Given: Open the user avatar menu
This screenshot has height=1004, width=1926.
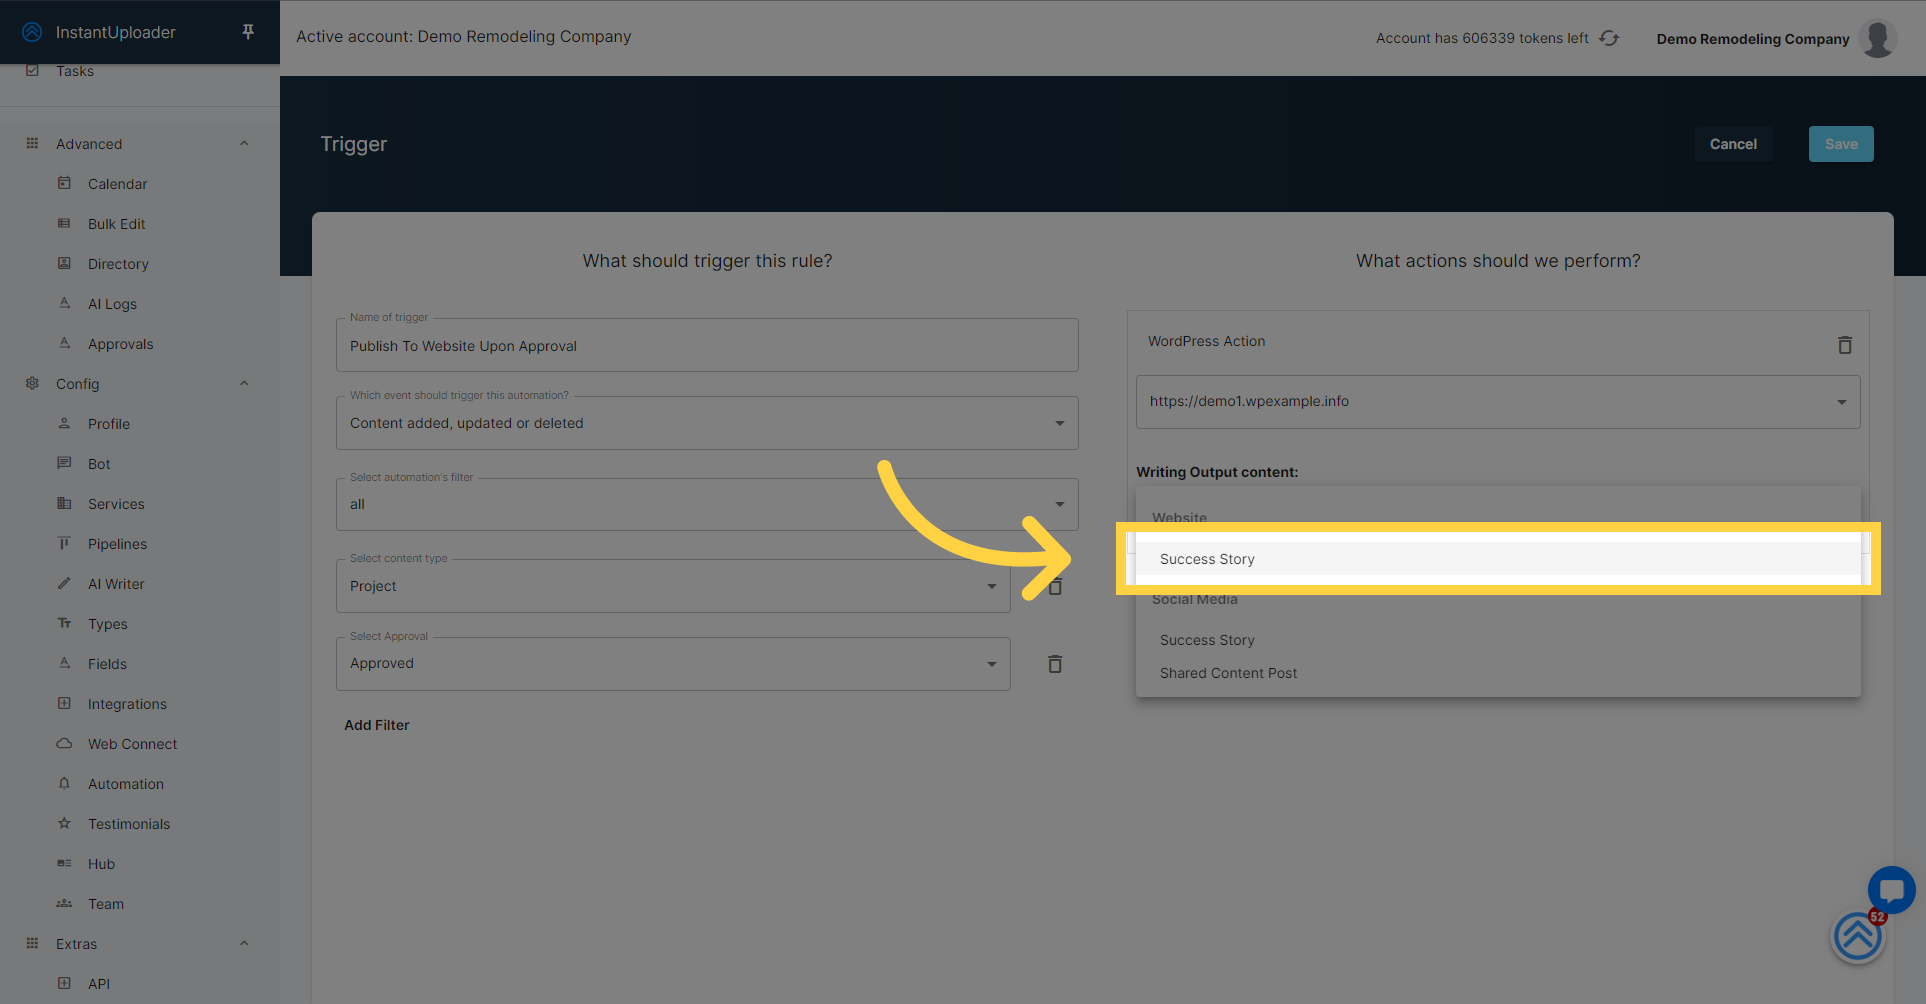Looking at the screenshot, I should click(x=1877, y=38).
